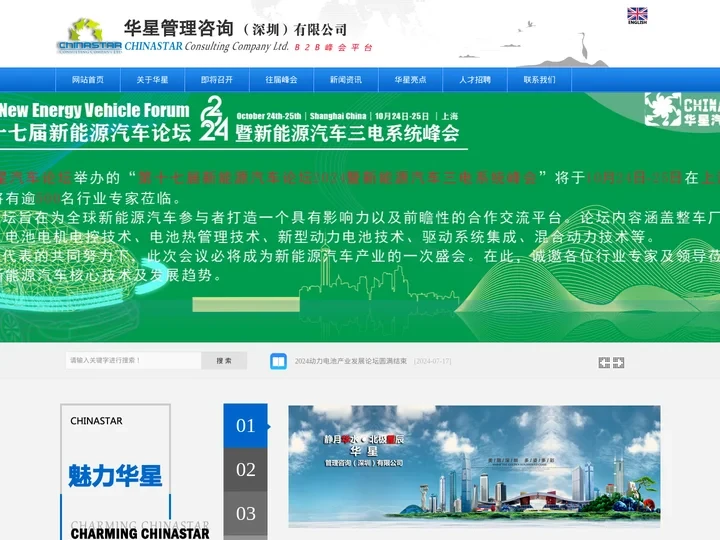The image size is (720, 540).
Task: Select slide tab 02
Action: 246,470
